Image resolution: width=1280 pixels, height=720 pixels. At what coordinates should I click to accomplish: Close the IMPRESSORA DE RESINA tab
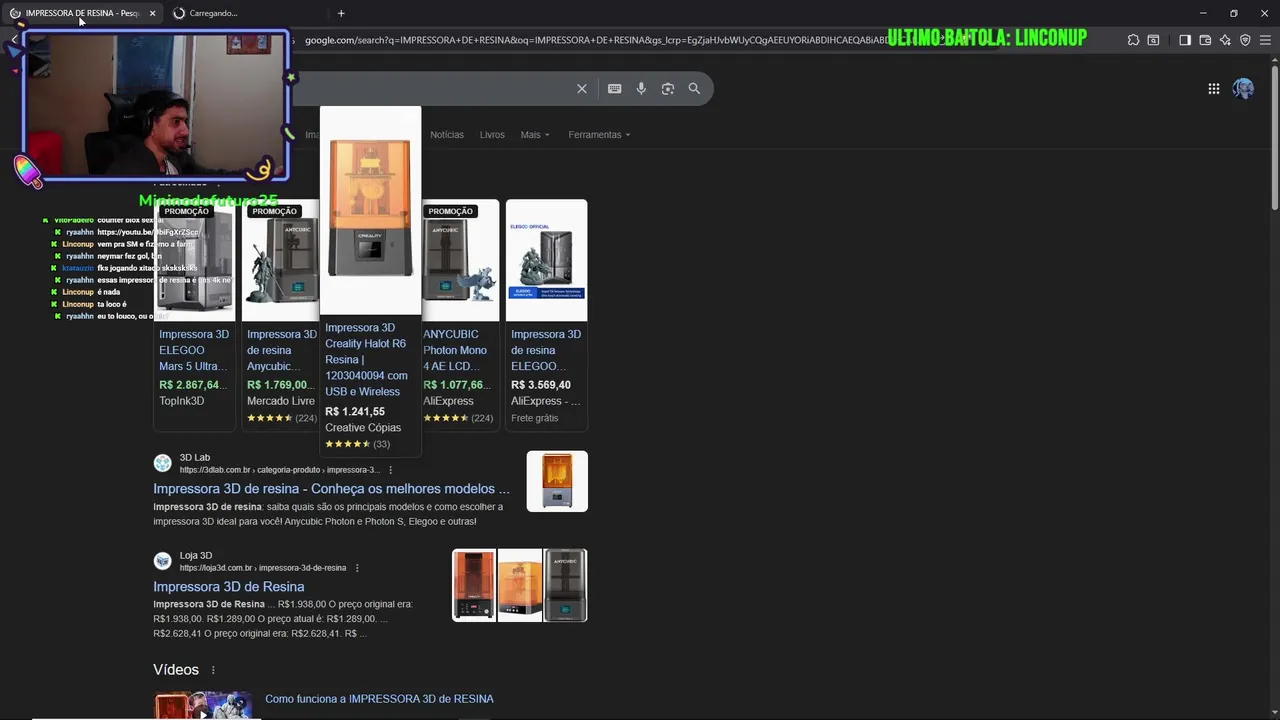tap(152, 13)
